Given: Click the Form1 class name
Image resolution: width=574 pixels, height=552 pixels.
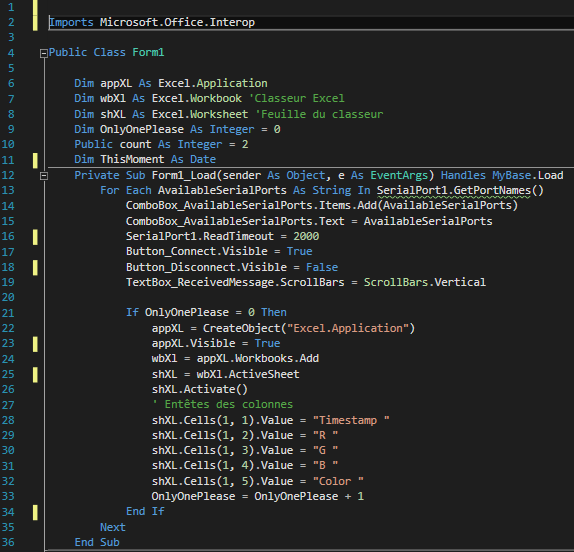Looking at the screenshot, I should pos(148,52).
